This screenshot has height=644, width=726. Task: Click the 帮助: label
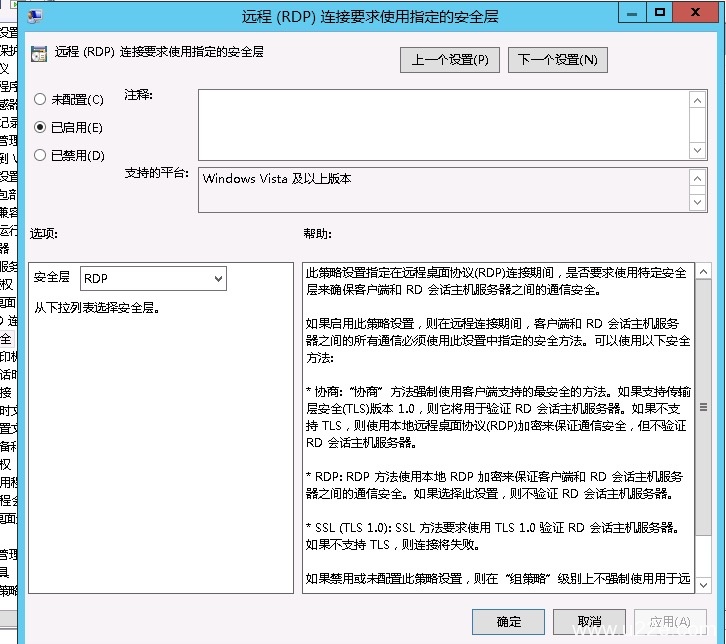click(317, 233)
